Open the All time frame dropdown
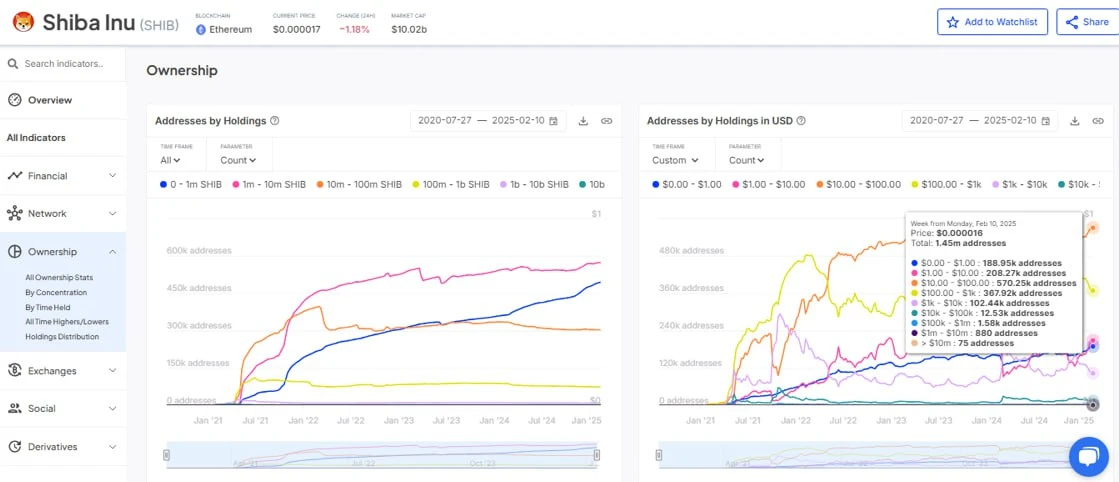The image size is (1119, 482). 170,160
